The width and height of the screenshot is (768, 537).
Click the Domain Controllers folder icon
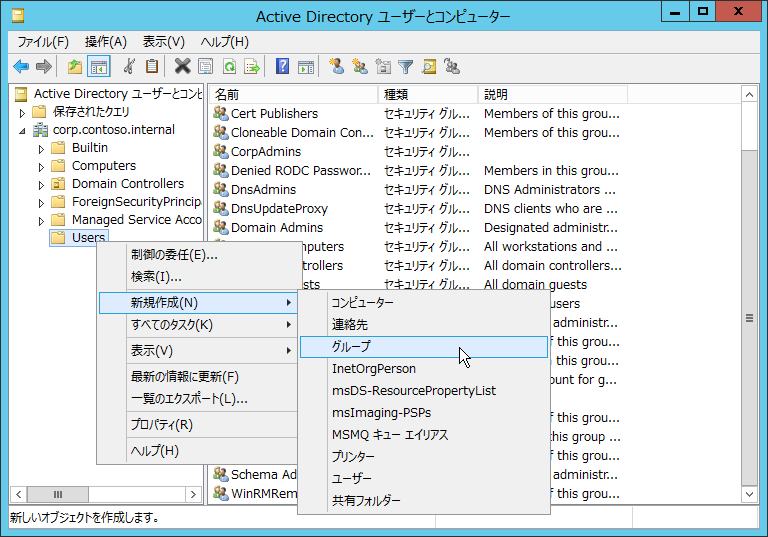[x=58, y=184]
